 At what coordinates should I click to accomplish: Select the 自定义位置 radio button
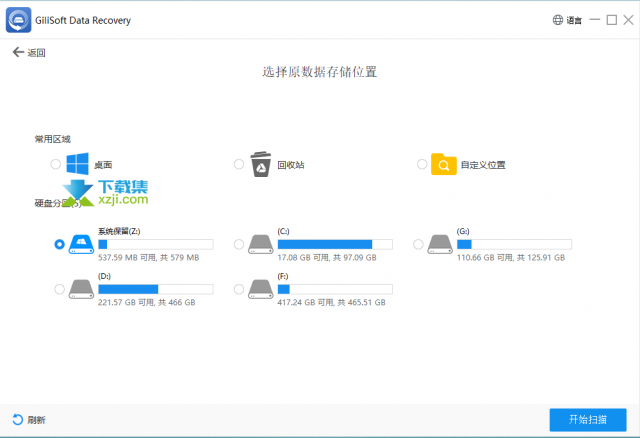tap(422, 164)
